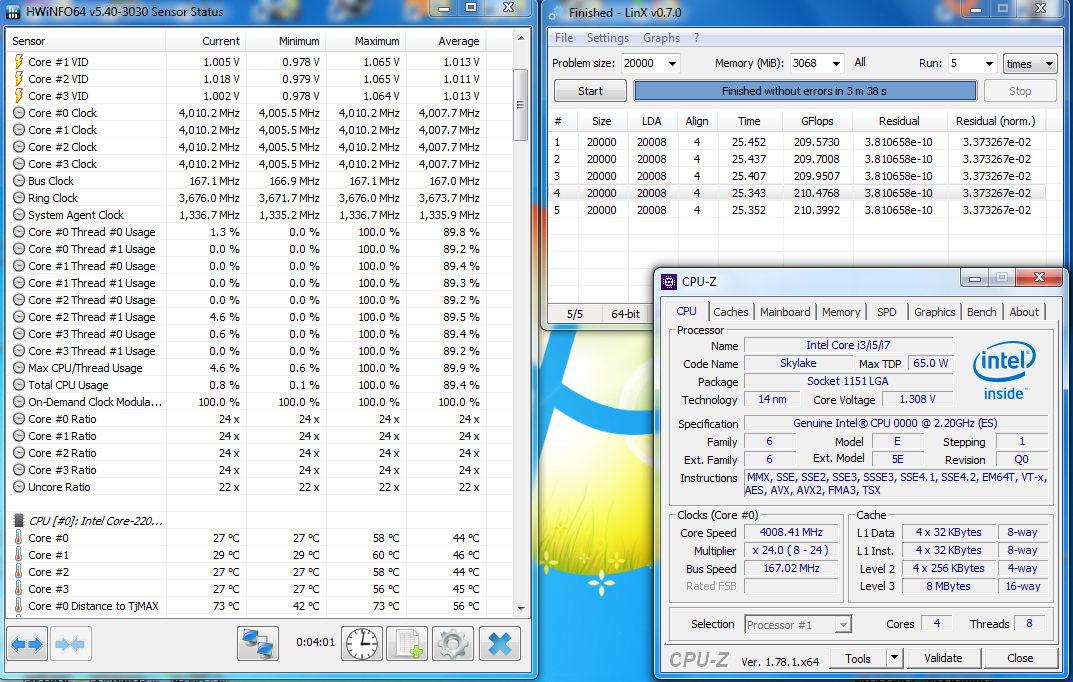This screenshot has height=682, width=1073.
Task: Click the HWiNFO vertical scrollbar thumb
Action: 520,105
